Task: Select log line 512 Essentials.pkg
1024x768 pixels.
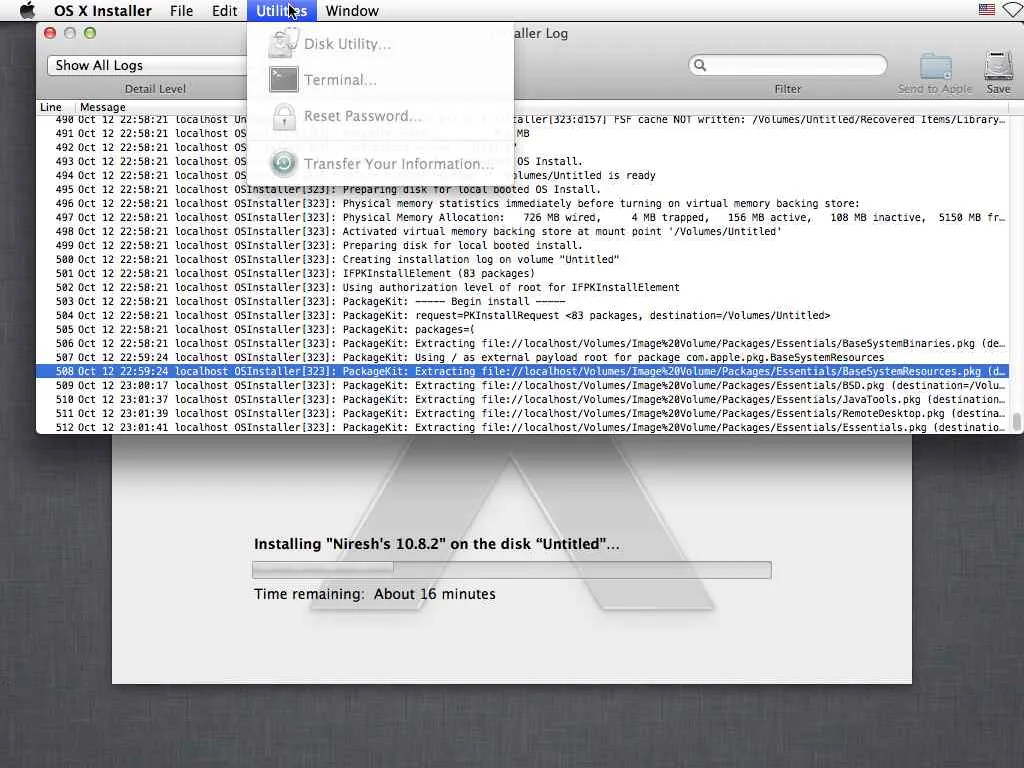Action: (522, 428)
